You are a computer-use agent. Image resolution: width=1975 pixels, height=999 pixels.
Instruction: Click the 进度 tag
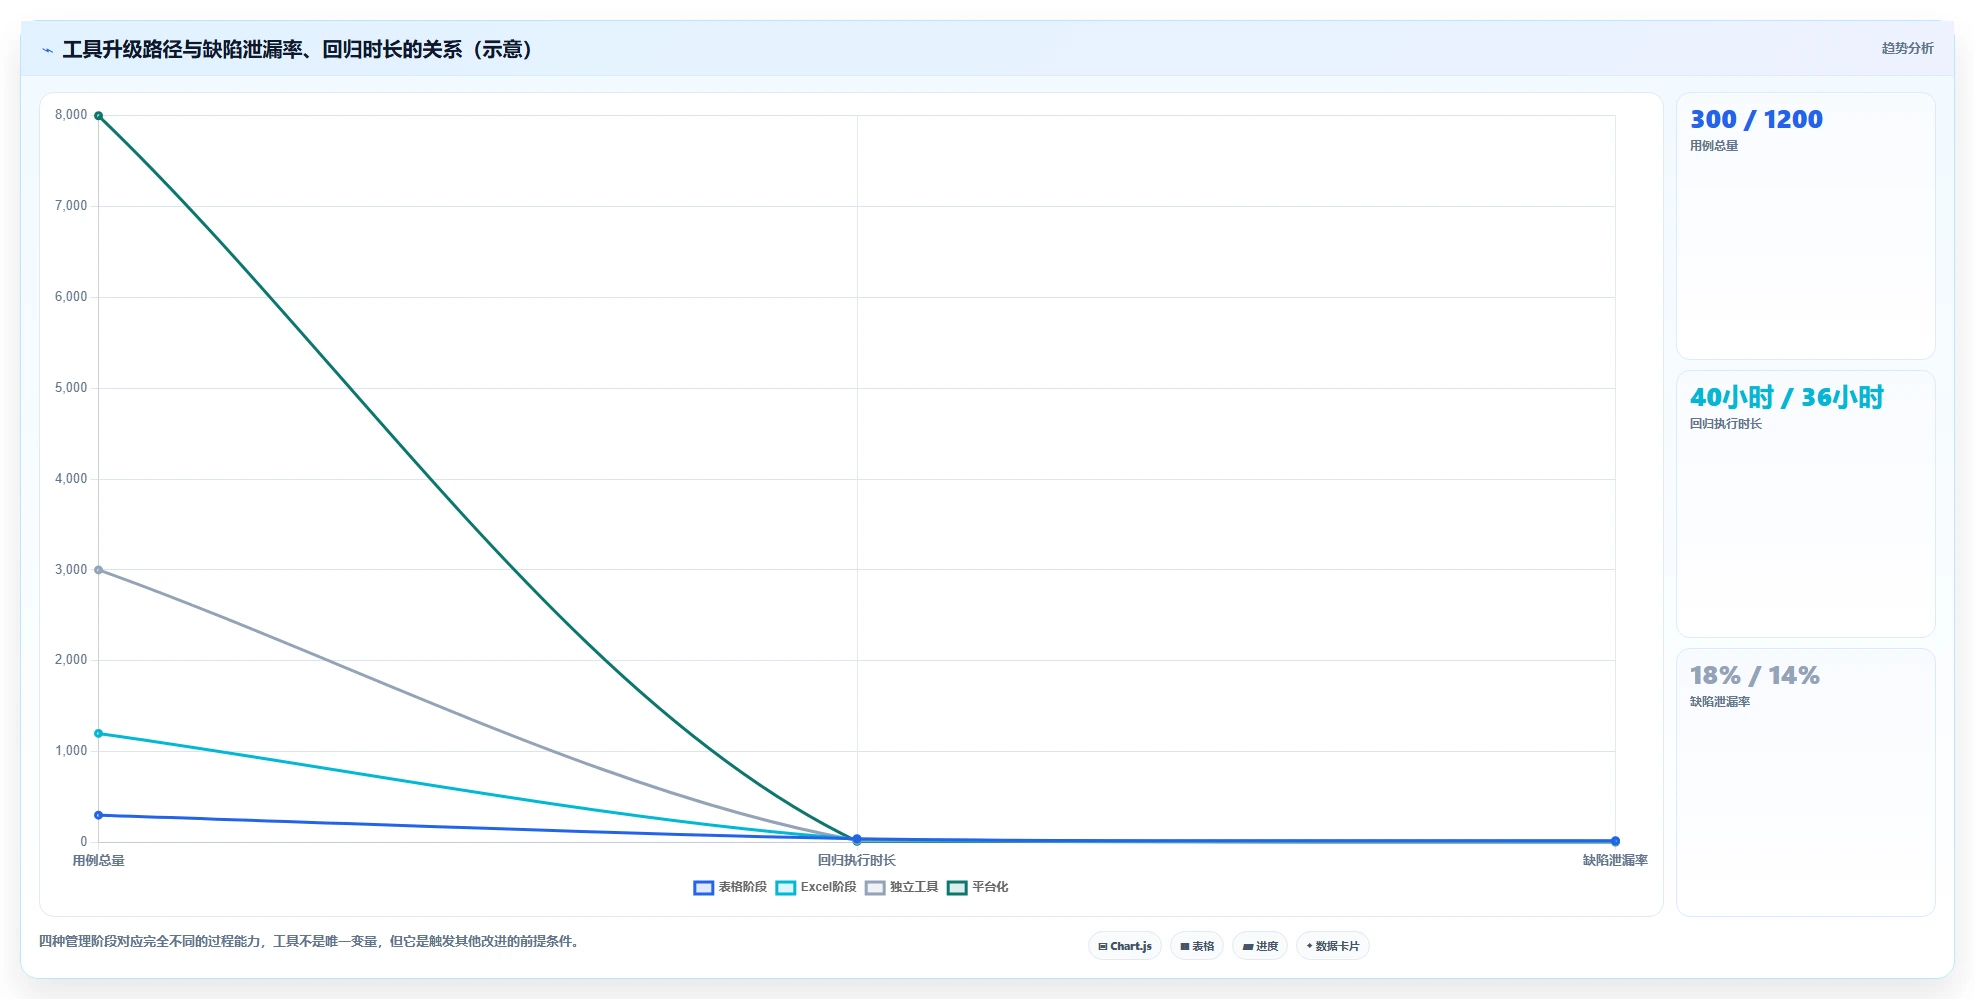point(1260,946)
